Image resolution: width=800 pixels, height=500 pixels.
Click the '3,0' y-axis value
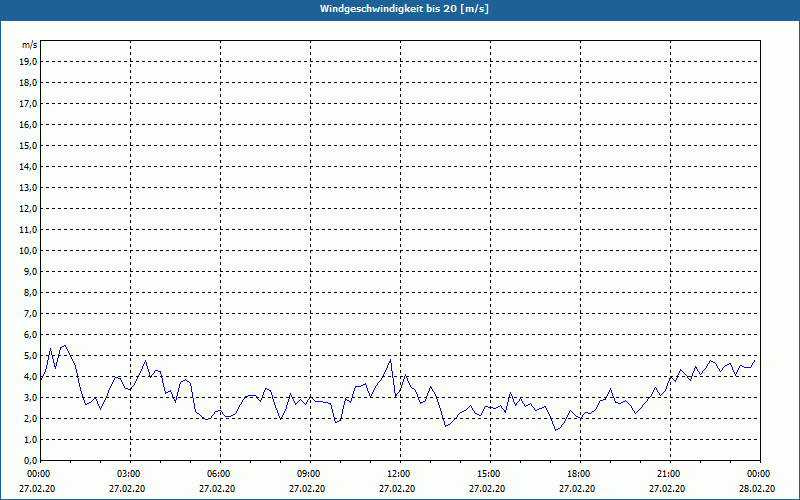pyautogui.click(x=31, y=397)
